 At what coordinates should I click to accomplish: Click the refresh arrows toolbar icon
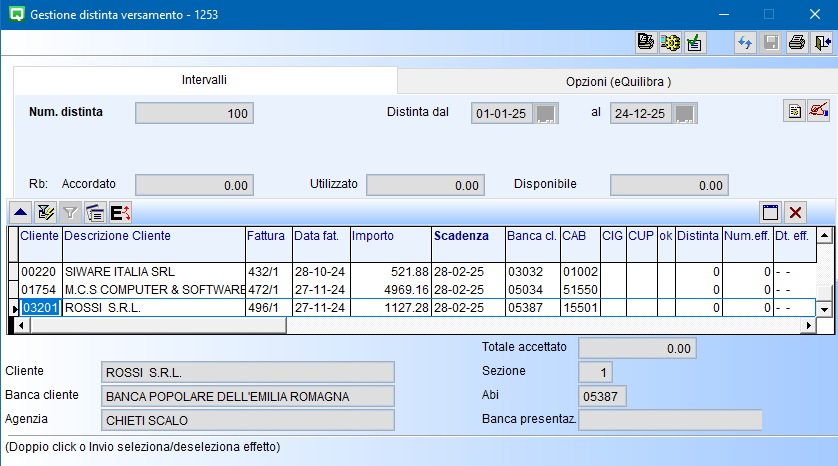(x=745, y=42)
